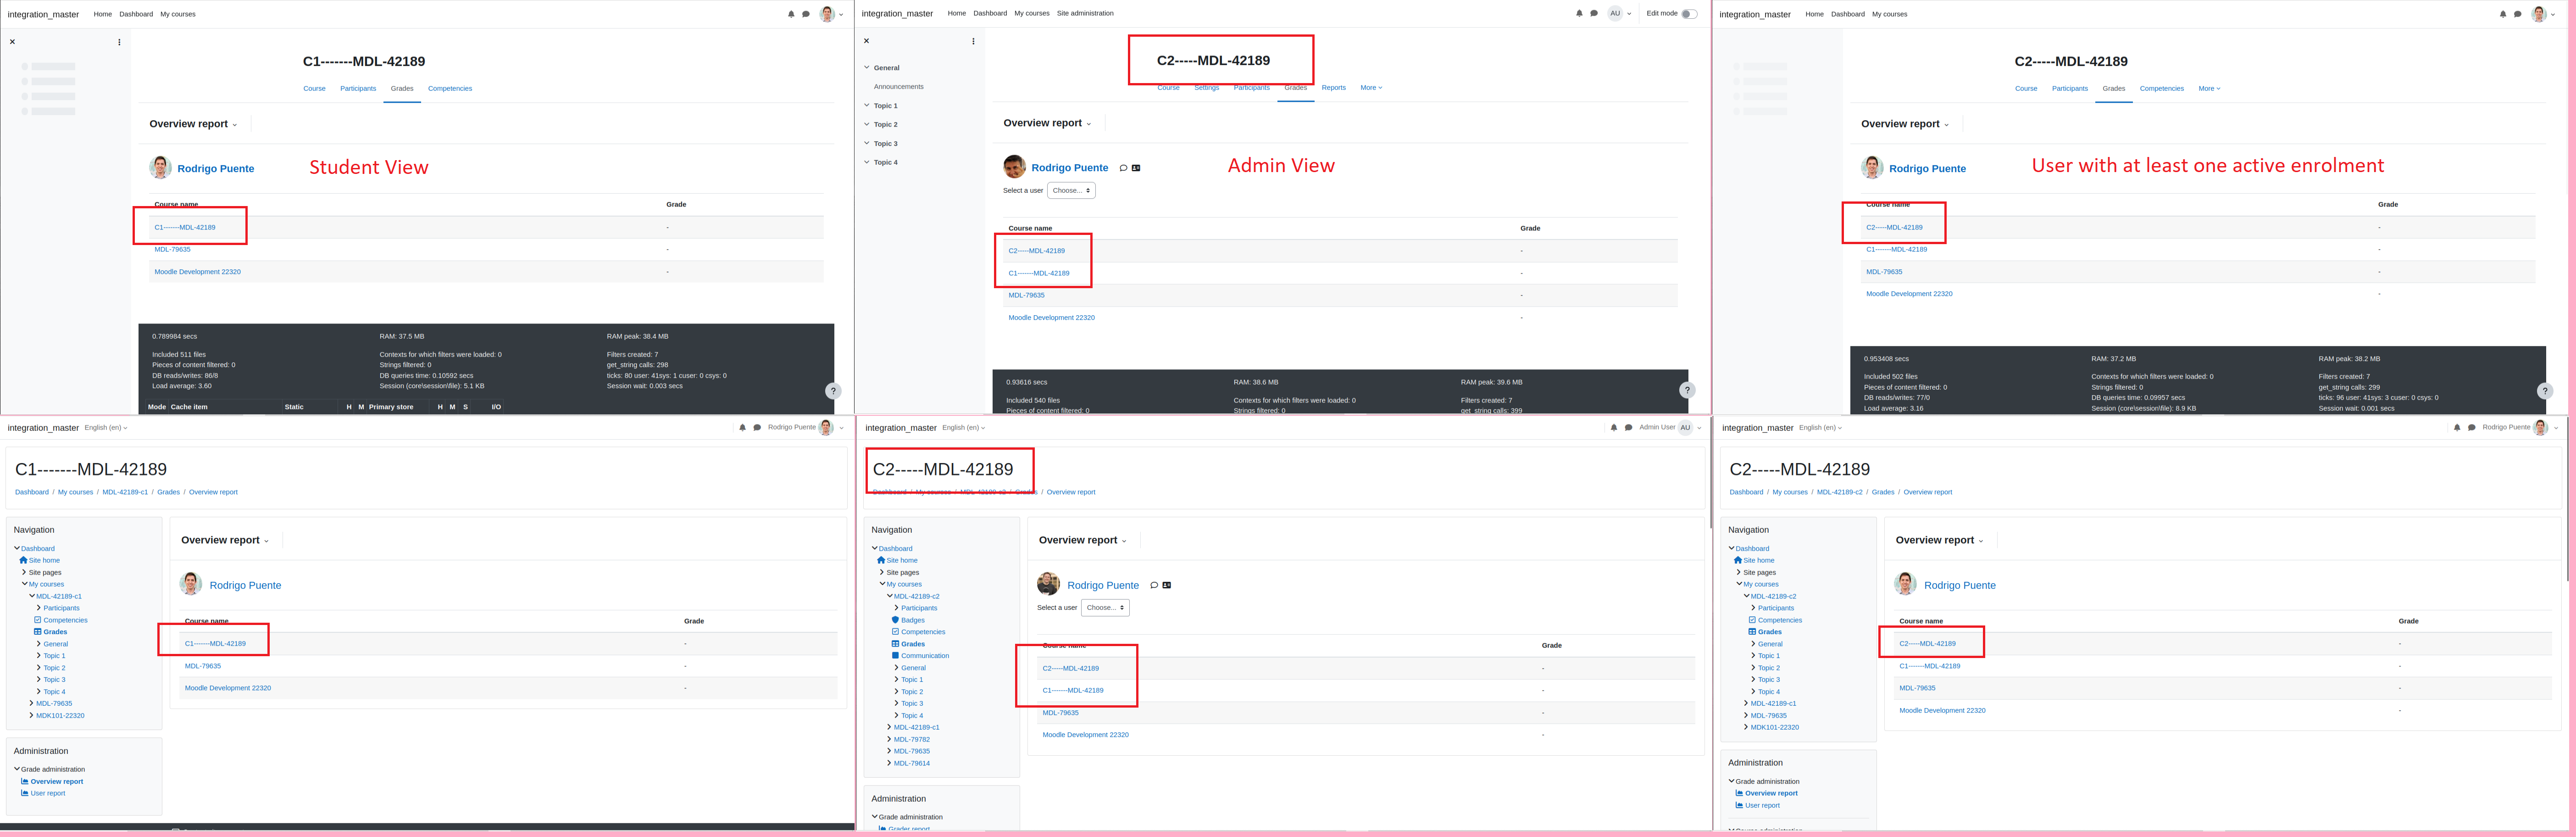Image resolution: width=2576 pixels, height=837 pixels.
Task: Open My courses in Student View top menu
Action: (178, 14)
